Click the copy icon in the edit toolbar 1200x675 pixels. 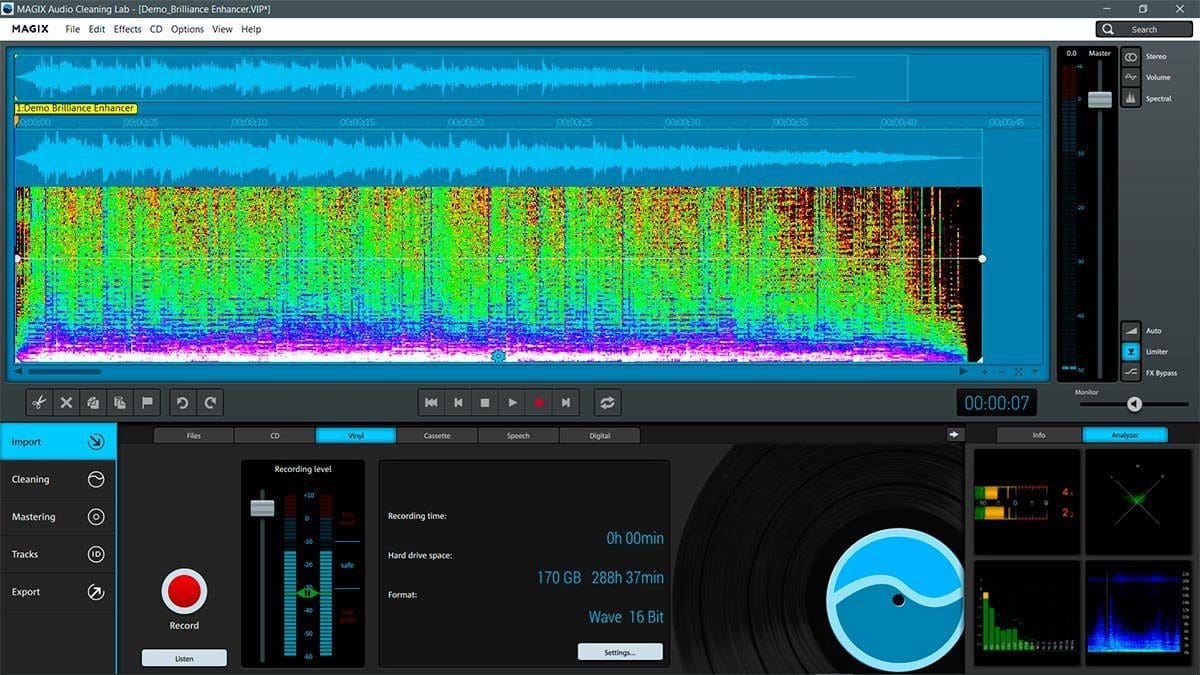(93, 403)
